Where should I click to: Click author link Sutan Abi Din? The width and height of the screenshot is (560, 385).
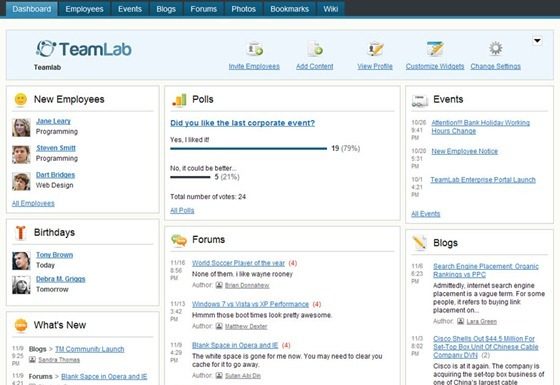coord(243,376)
